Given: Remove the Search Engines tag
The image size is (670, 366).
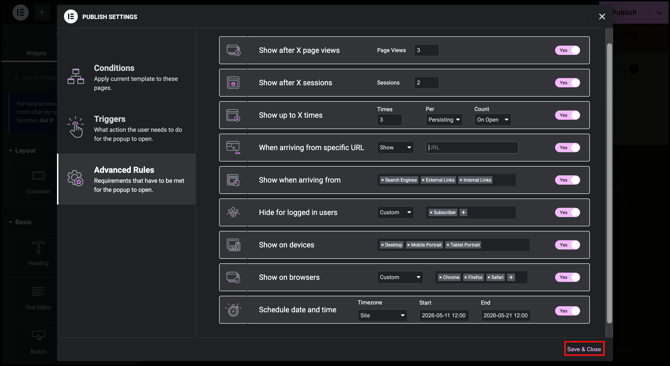Looking at the screenshot, I should pyautogui.click(x=382, y=180).
